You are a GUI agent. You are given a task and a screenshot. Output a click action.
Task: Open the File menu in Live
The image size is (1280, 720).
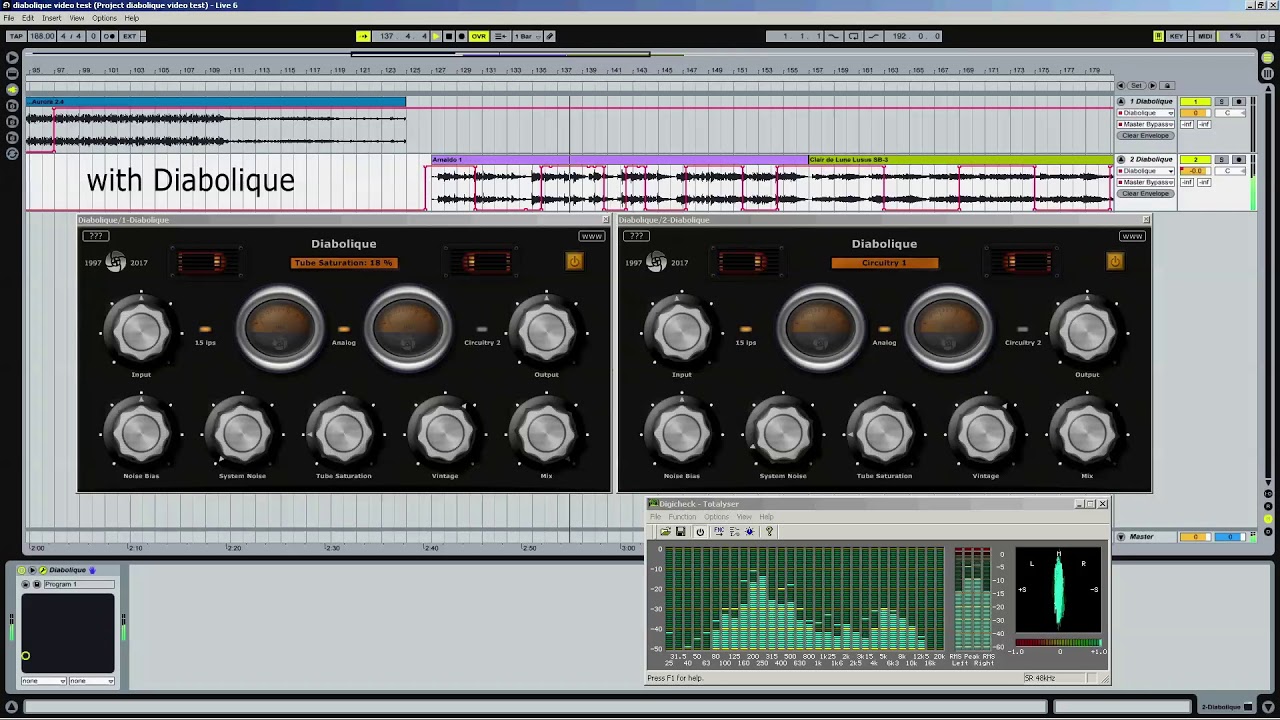click(x=9, y=18)
